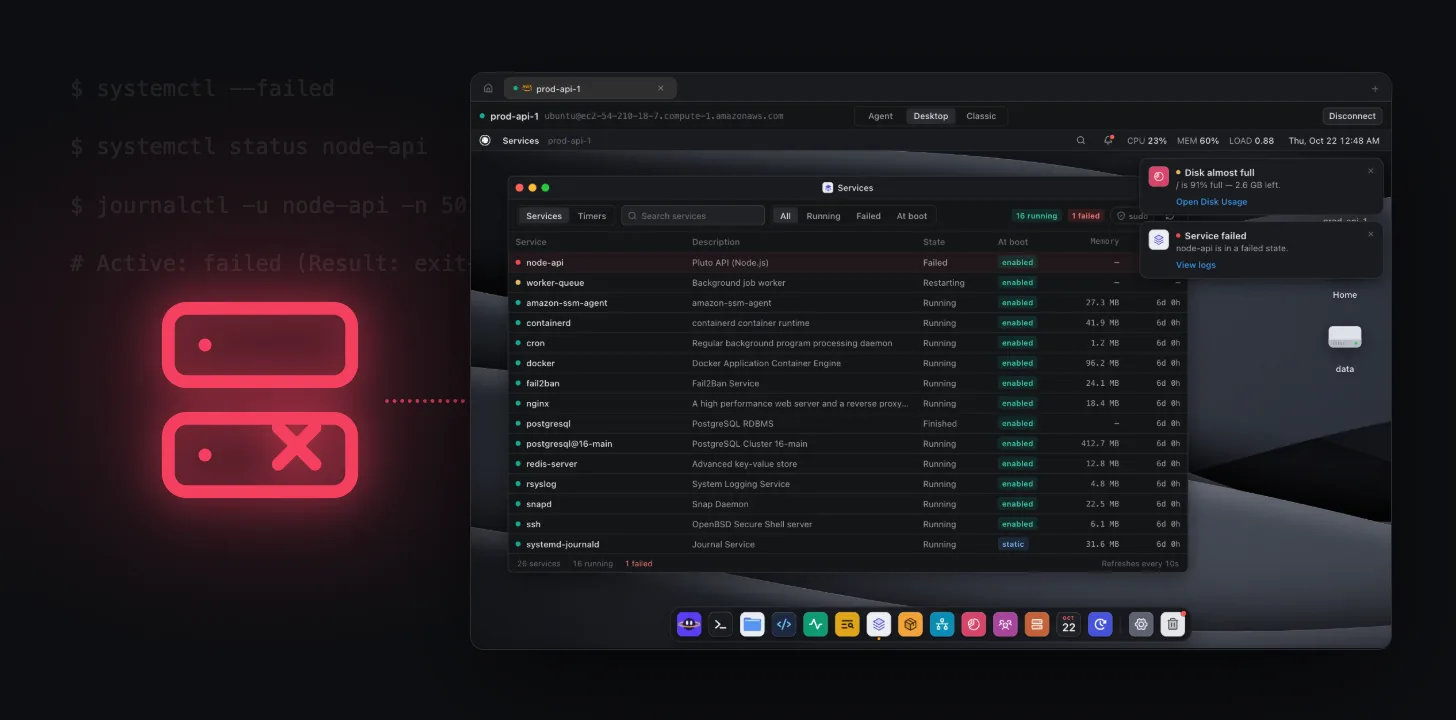This screenshot has height=720, width=1456.
Task: Switch to the Agent view
Action: tap(880, 116)
